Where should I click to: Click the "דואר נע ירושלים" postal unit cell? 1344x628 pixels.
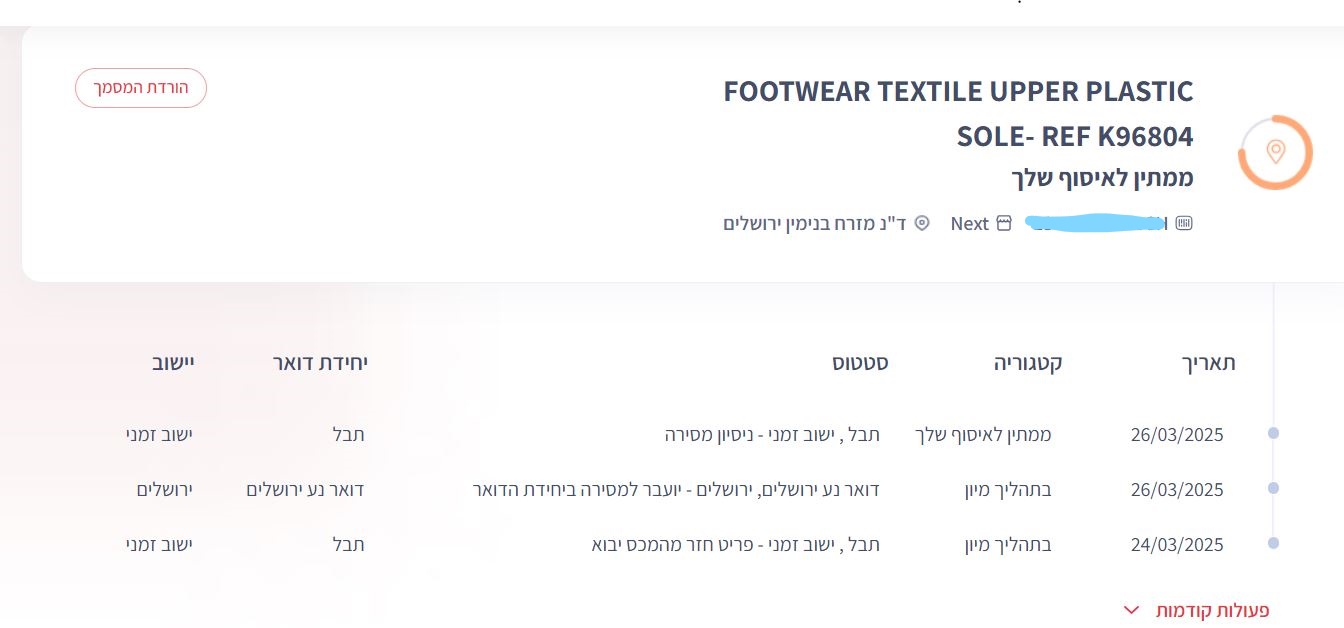click(305, 490)
